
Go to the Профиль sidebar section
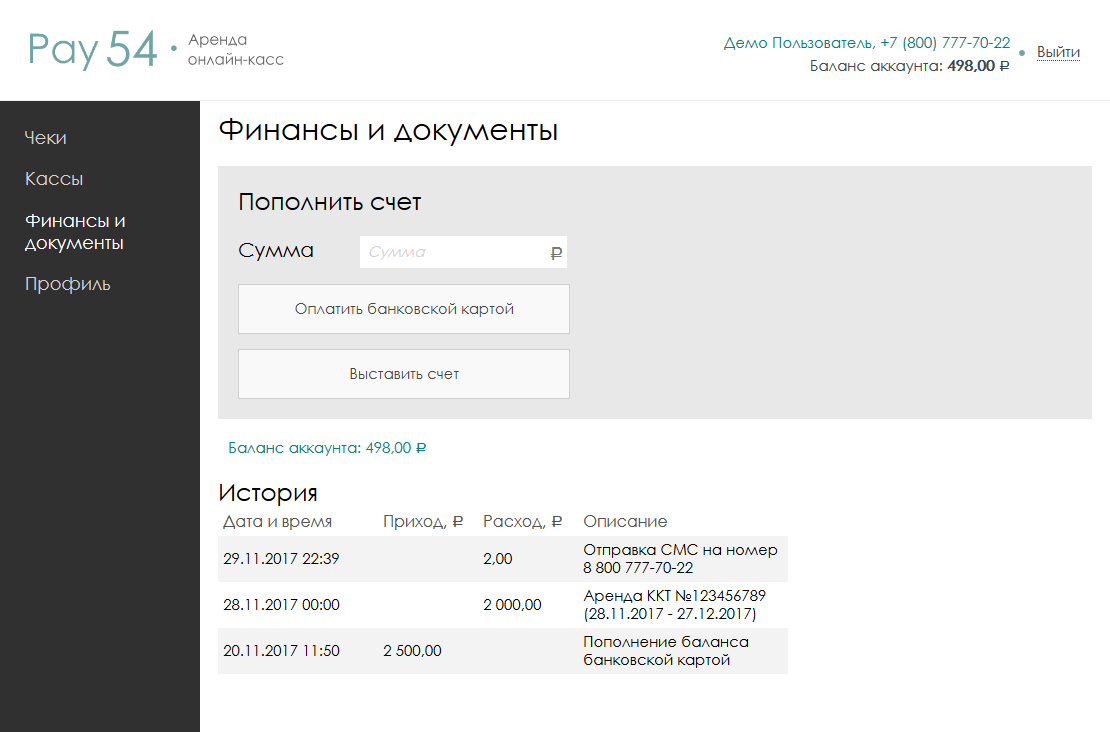tap(67, 284)
